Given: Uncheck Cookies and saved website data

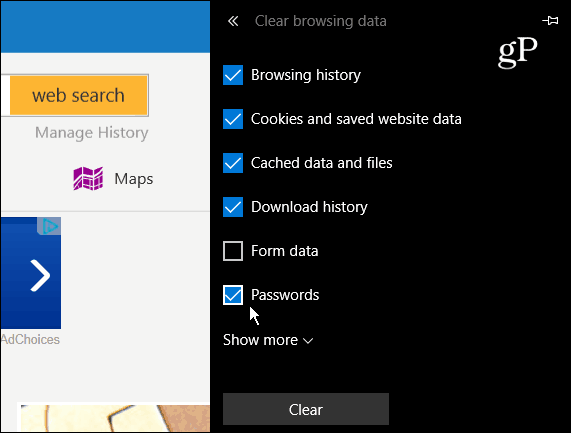Looking at the screenshot, I should (x=233, y=119).
